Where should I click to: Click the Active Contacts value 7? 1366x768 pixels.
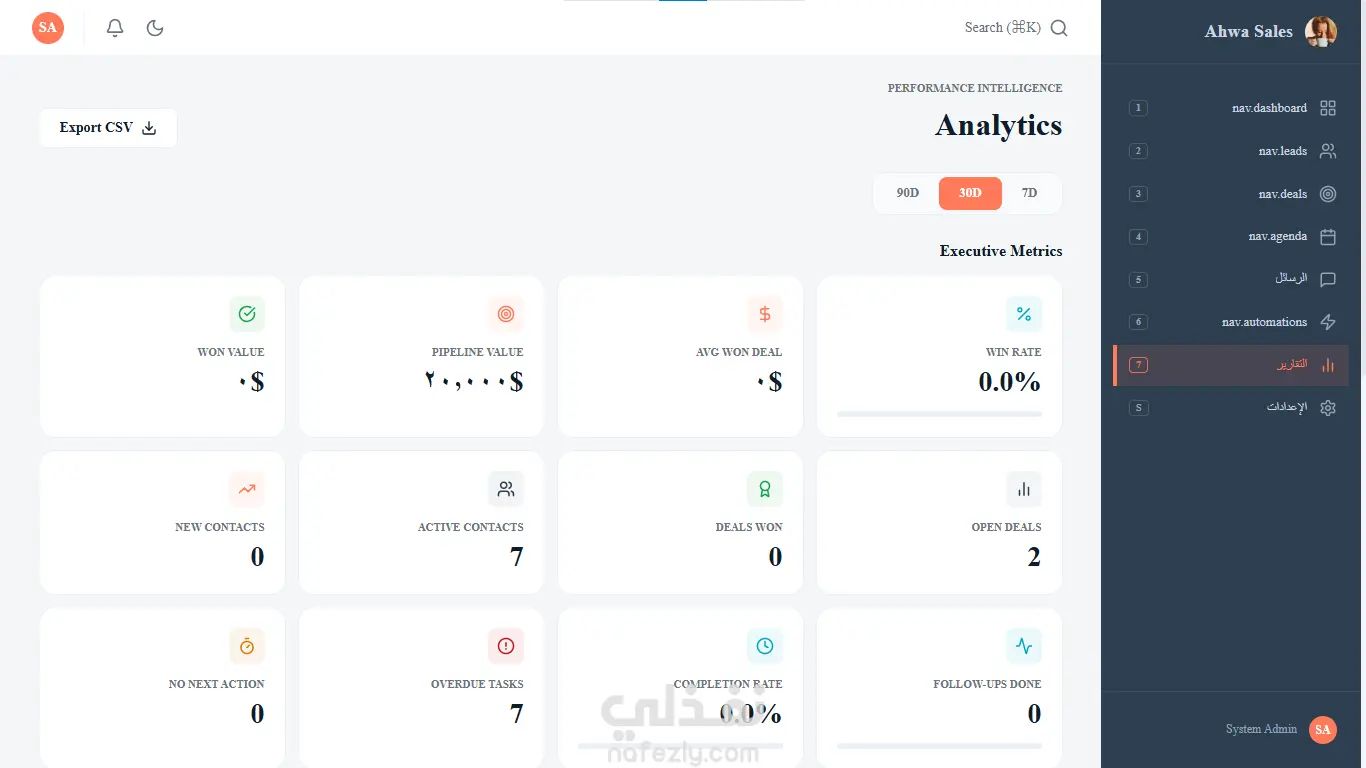click(517, 557)
